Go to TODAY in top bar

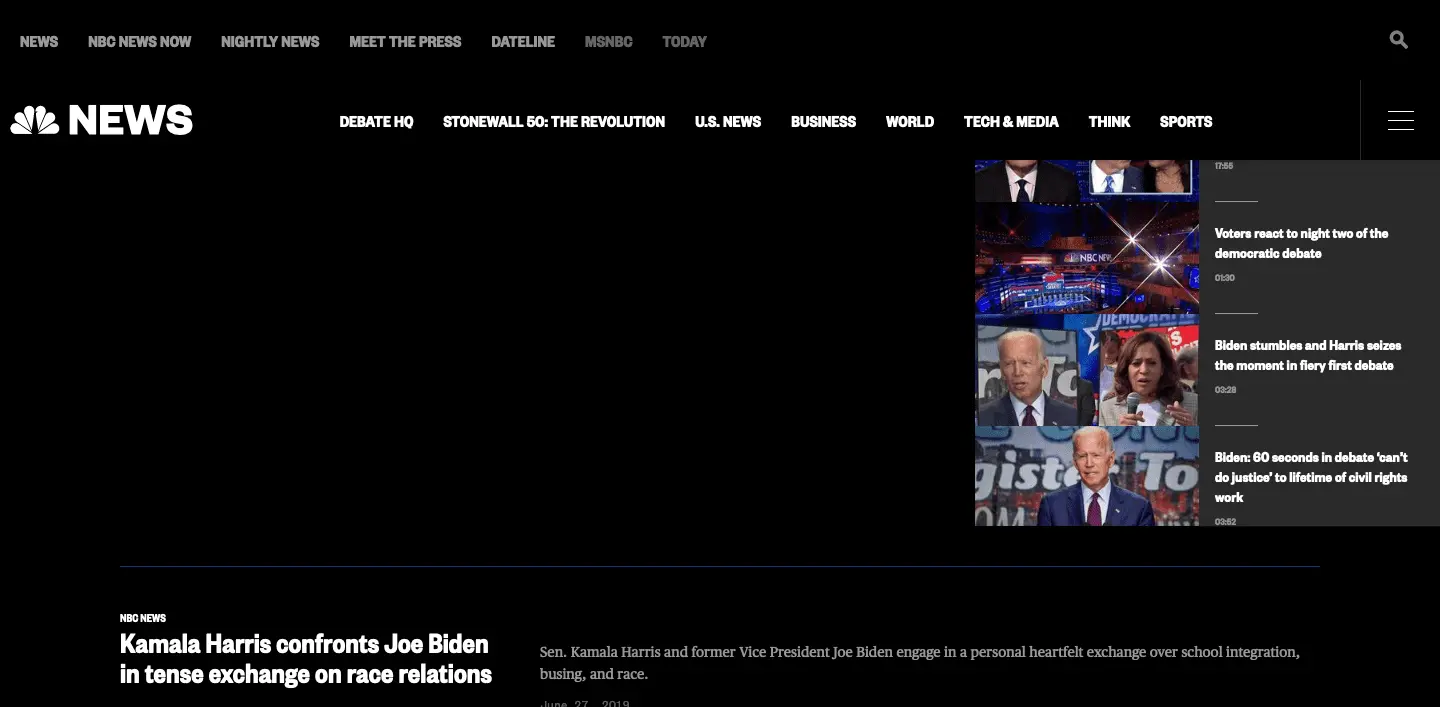point(684,41)
